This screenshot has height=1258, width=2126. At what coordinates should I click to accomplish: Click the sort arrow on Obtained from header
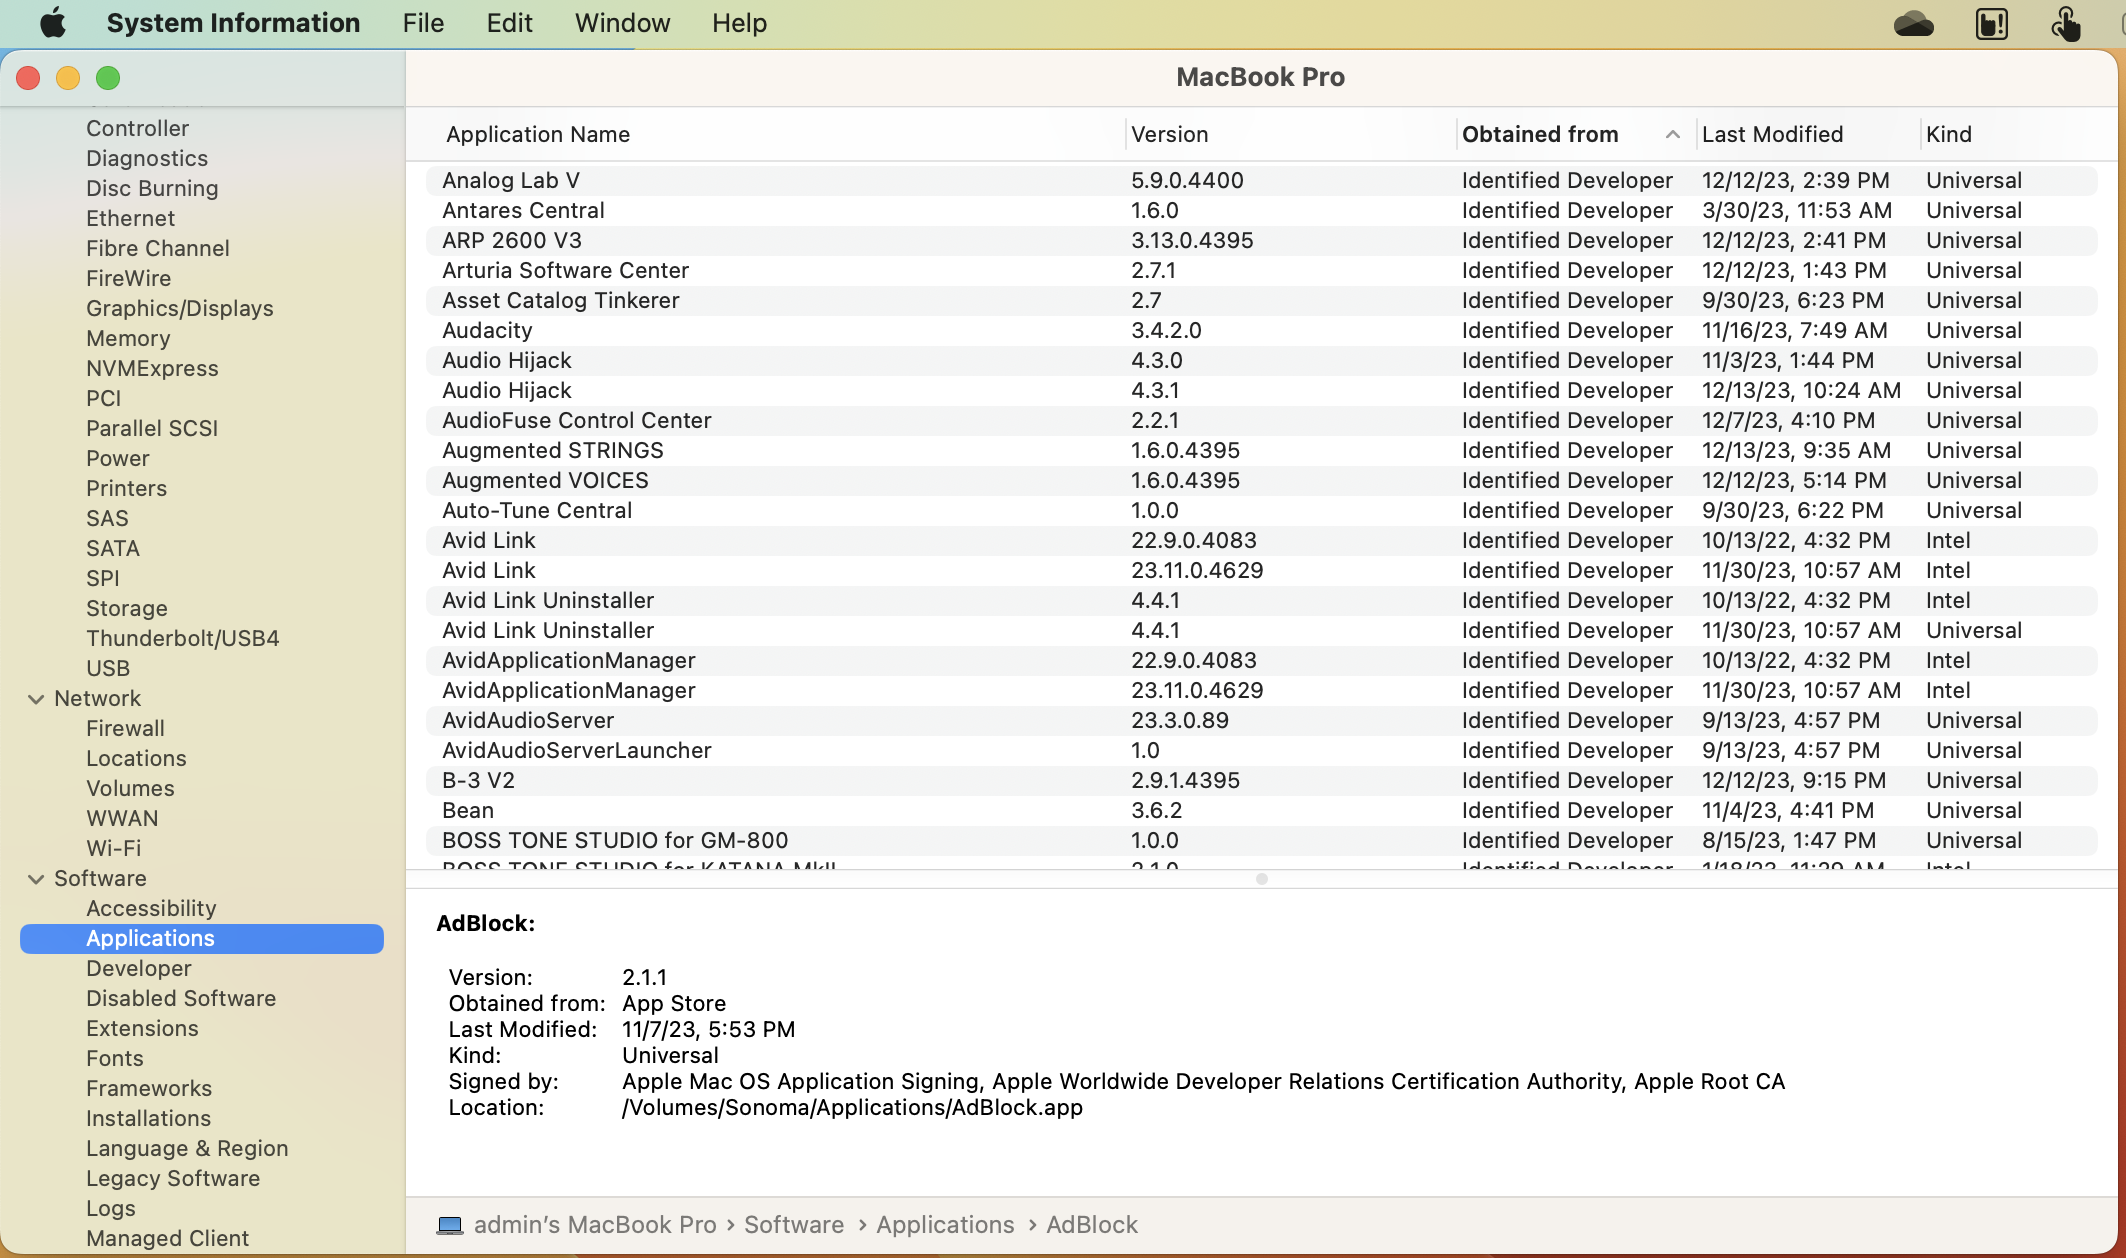click(x=1671, y=134)
